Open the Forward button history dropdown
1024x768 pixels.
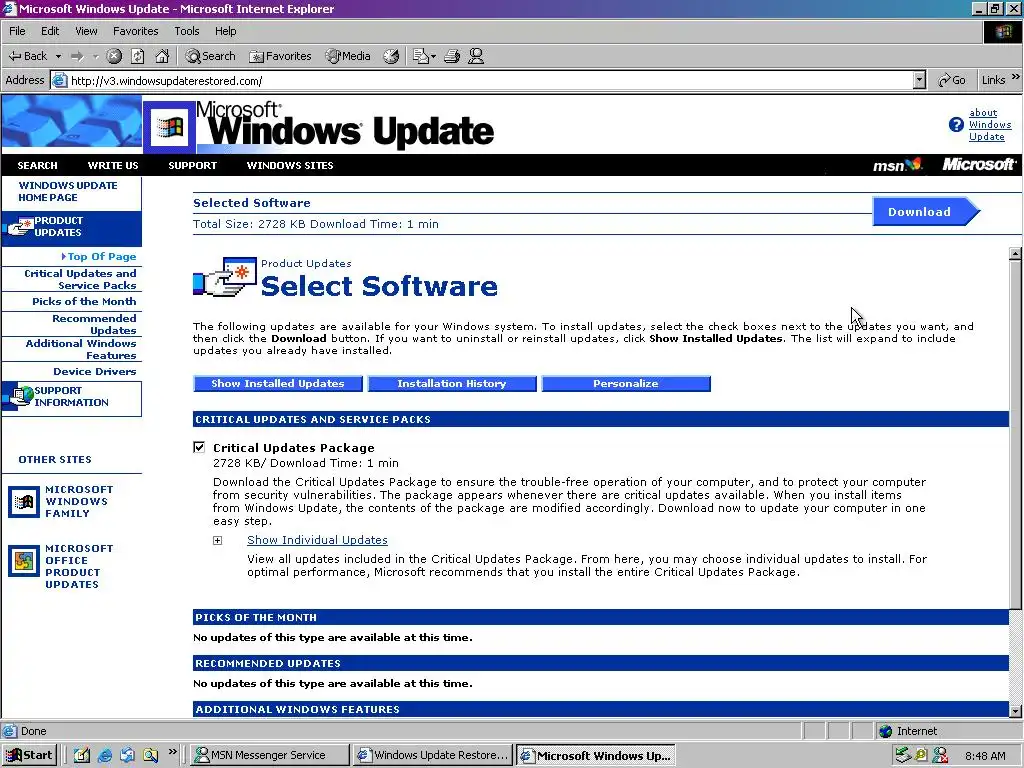(x=95, y=56)
